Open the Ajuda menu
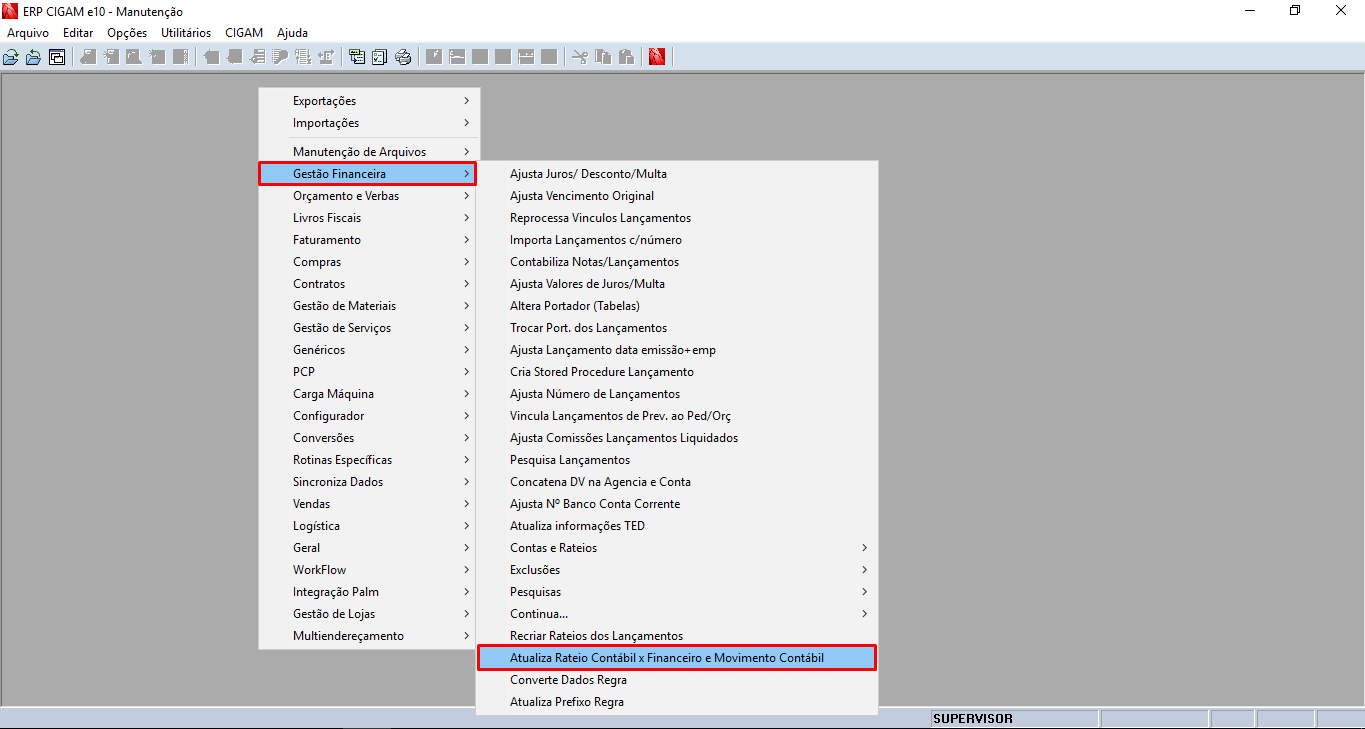The image size is (1365, 729). point(293,33)
